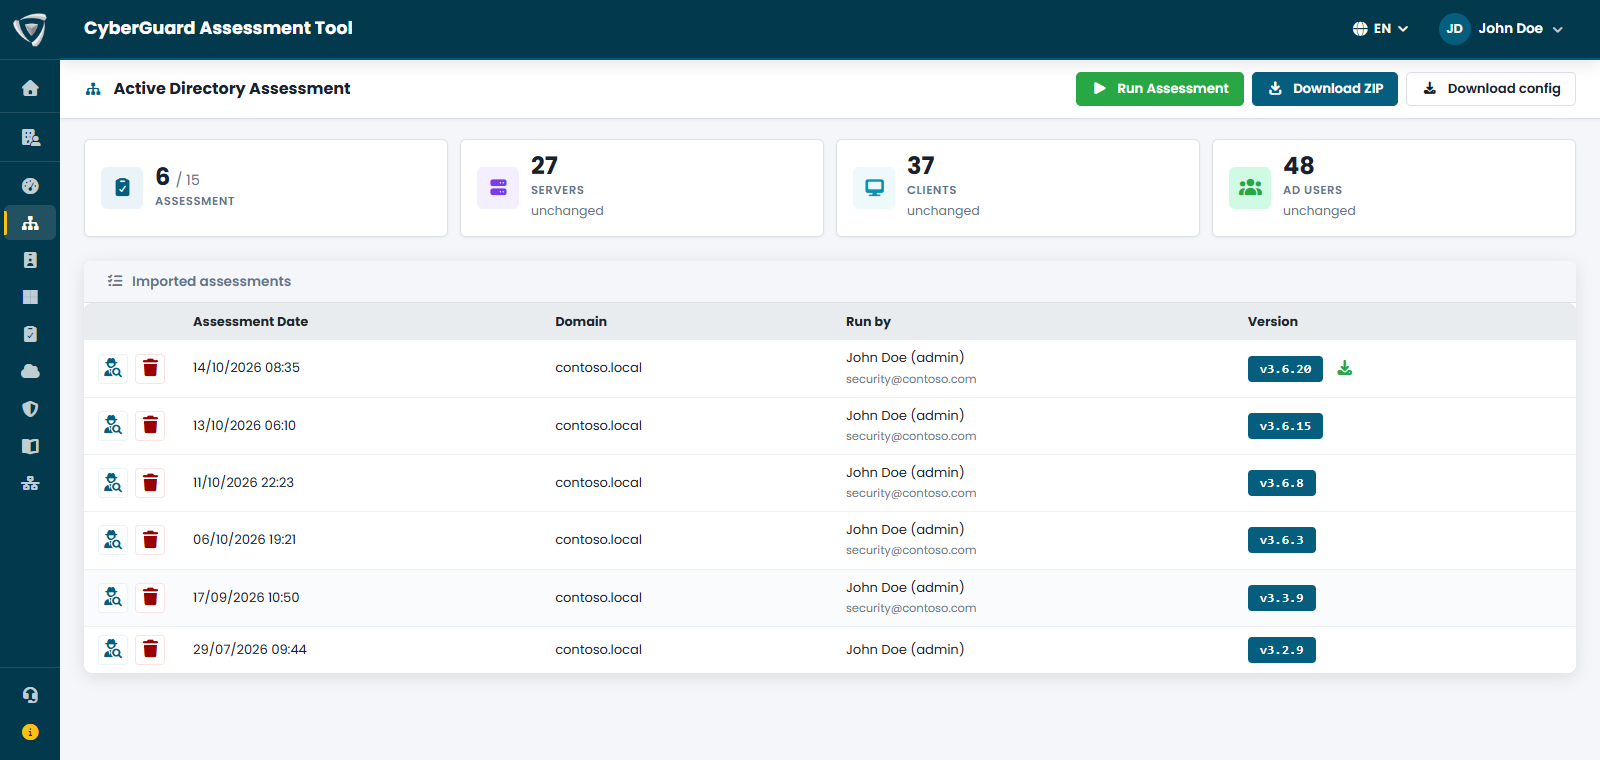Delete the 11/10/2026 22:23 assessment
This screenshot has height=760, width=1600.
pyautogui.click(x=150, y=483)
